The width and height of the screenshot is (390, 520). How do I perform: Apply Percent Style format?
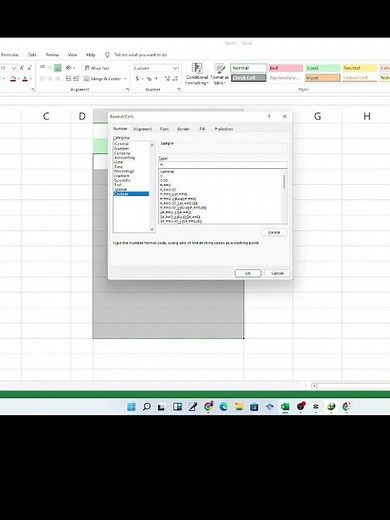pyautogui.click(x=149, y=79)
